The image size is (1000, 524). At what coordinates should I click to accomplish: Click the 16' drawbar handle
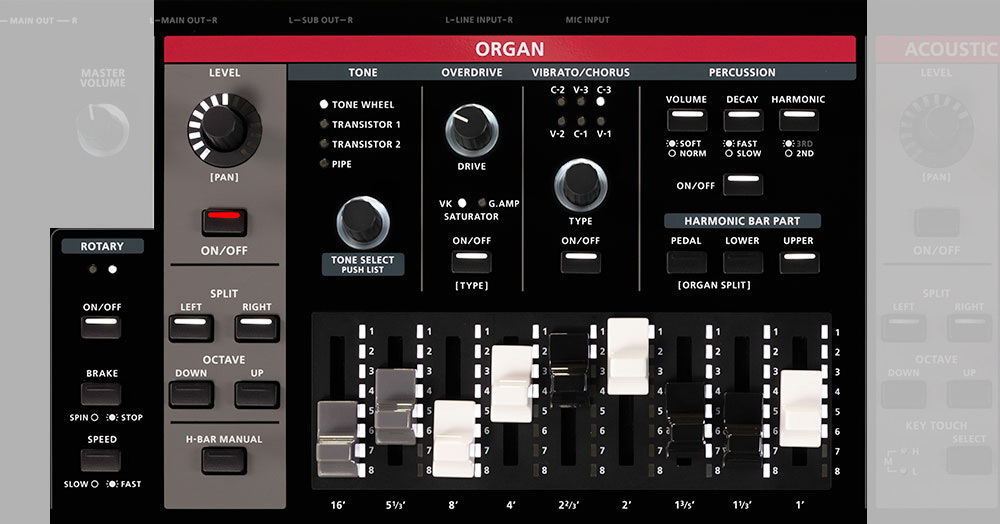(x=337, y=439)
